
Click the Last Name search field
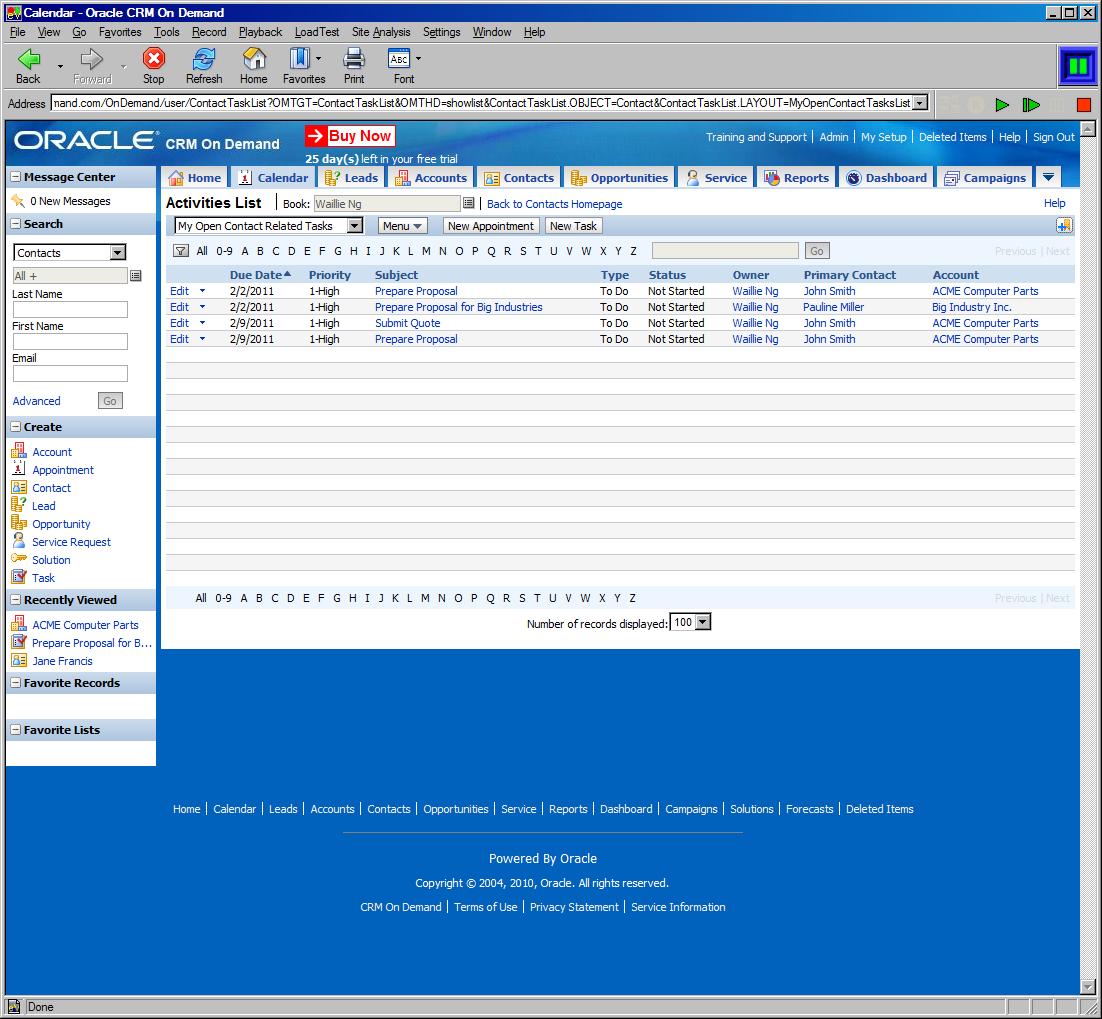point(70,309)
